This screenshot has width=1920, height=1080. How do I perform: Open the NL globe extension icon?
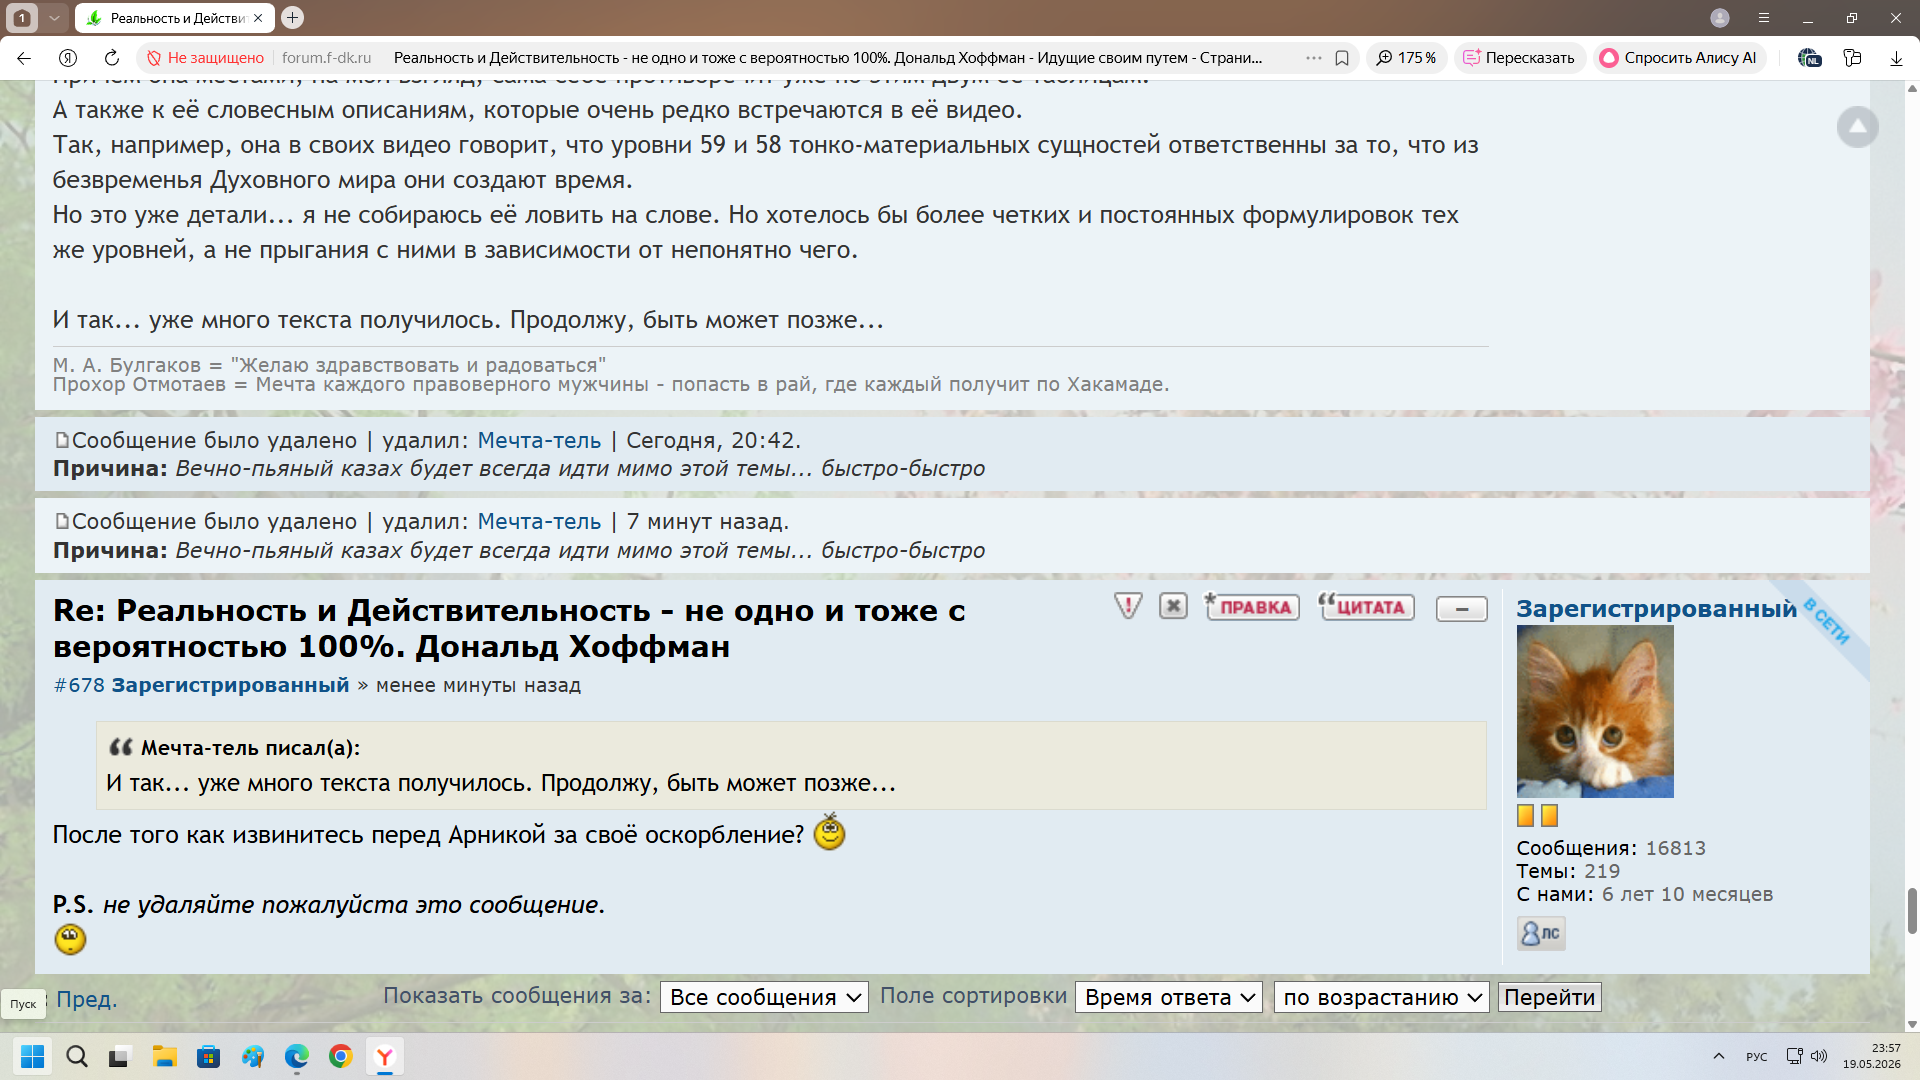[x=1809, y=58]
